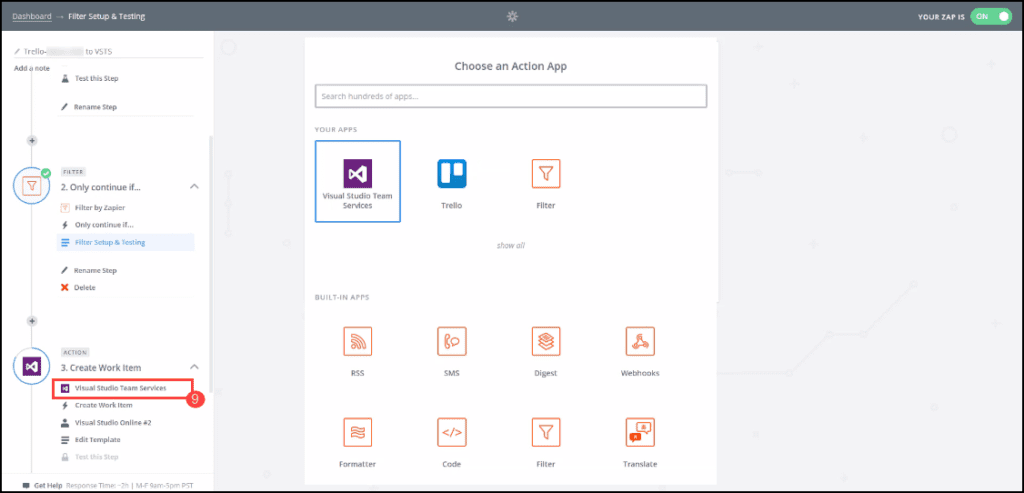Choose the Trello app icon
The width and height of the screenshot is (1024, 493).
tap(451, 175)
